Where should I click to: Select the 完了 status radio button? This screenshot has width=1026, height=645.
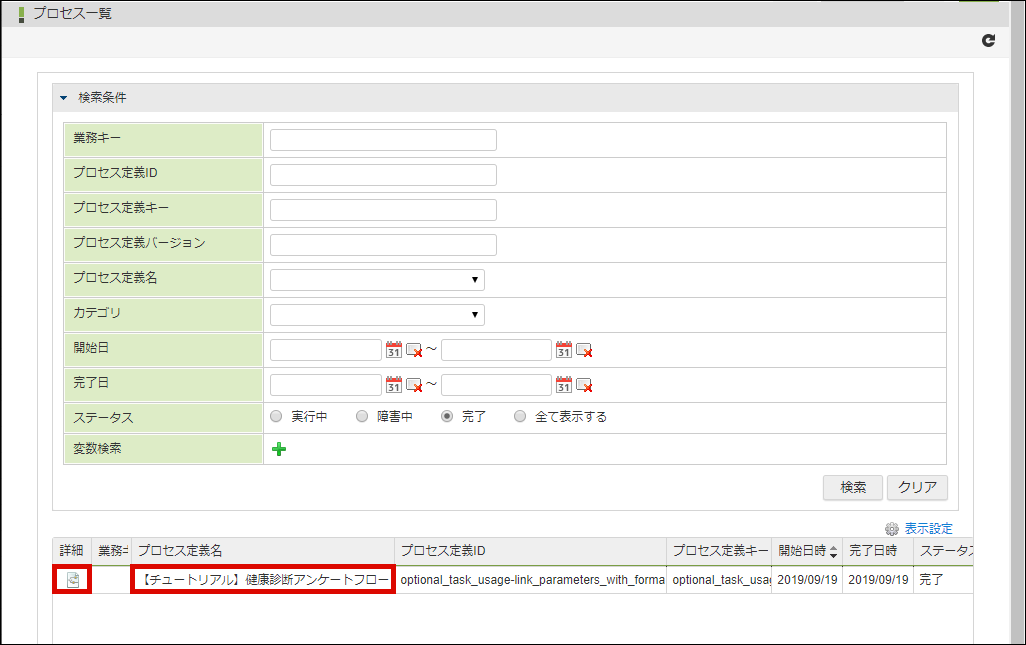447,416
